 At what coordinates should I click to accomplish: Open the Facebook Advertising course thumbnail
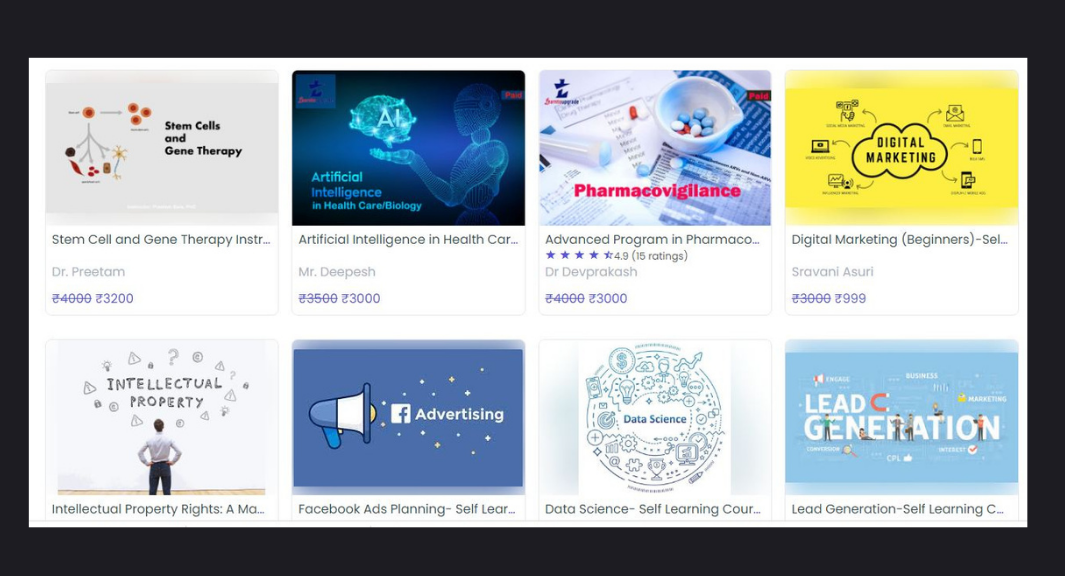tap(408, 417)
